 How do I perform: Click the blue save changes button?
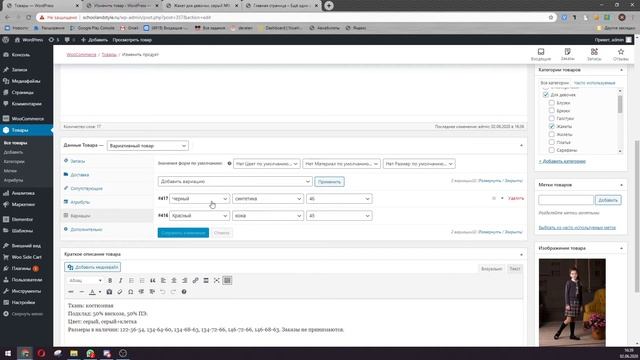(183, 233)
